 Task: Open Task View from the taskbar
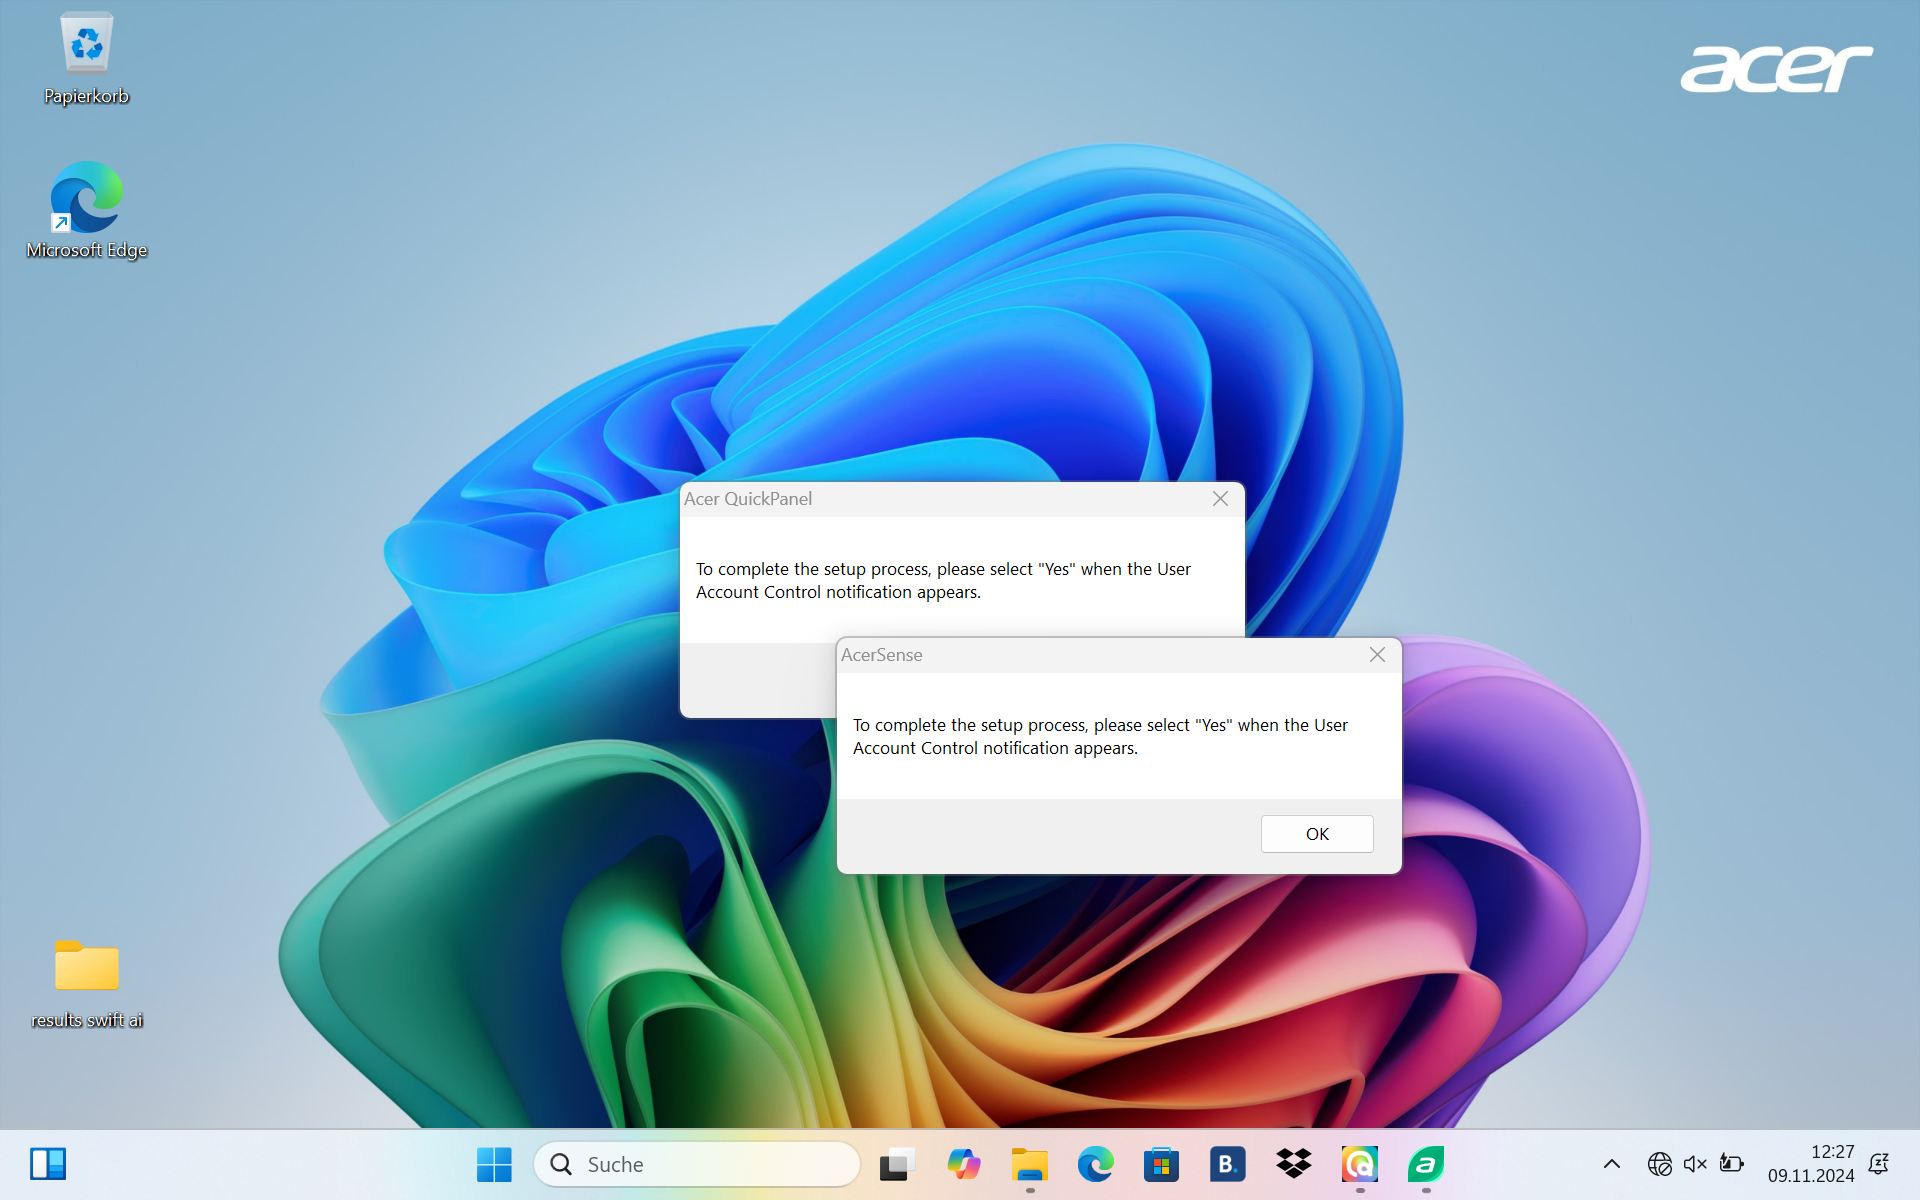tap(897, 1164)
